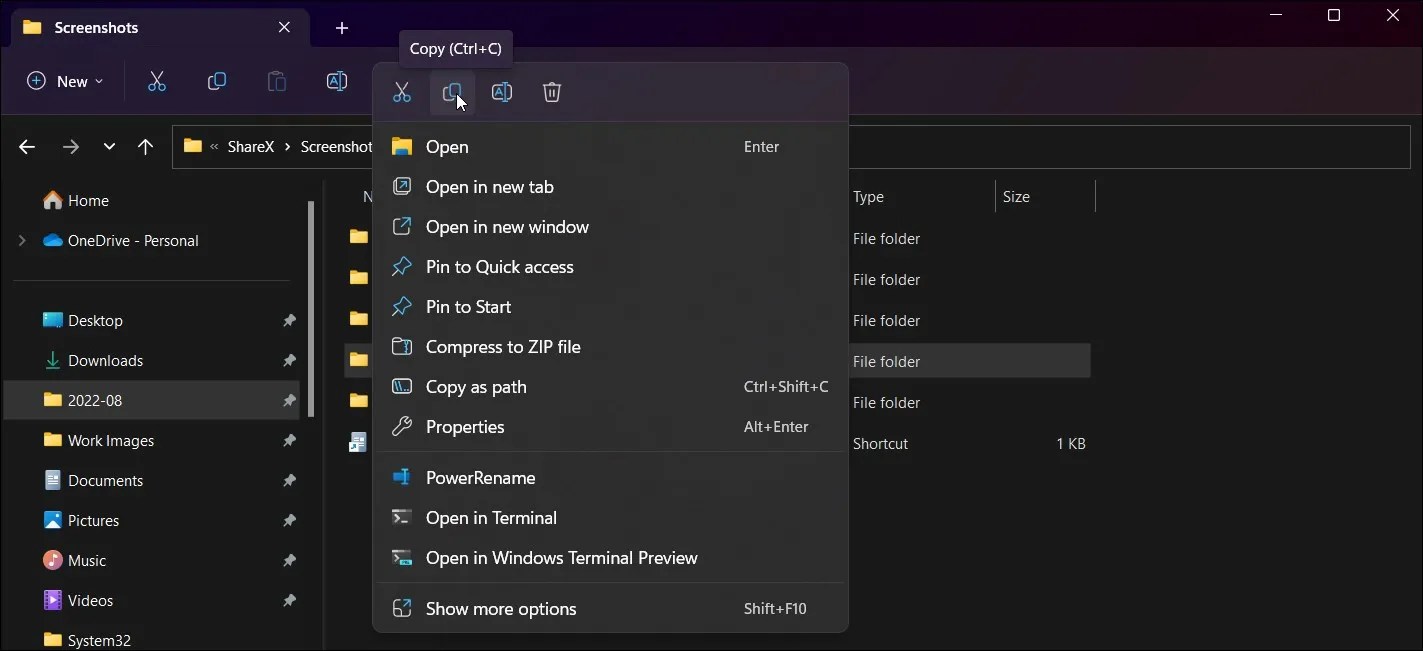This screenshot has width=1423, height=651.
Task: Click the up-one-level navigation arrow
Action: point(145,147)
